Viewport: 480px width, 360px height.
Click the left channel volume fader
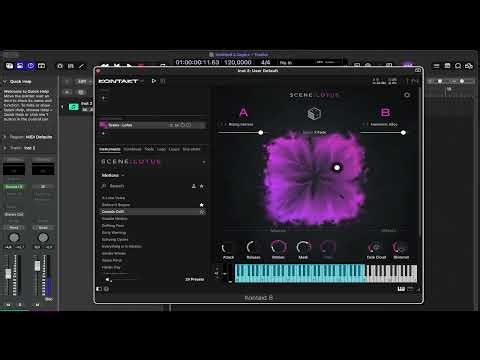(8, 274)
